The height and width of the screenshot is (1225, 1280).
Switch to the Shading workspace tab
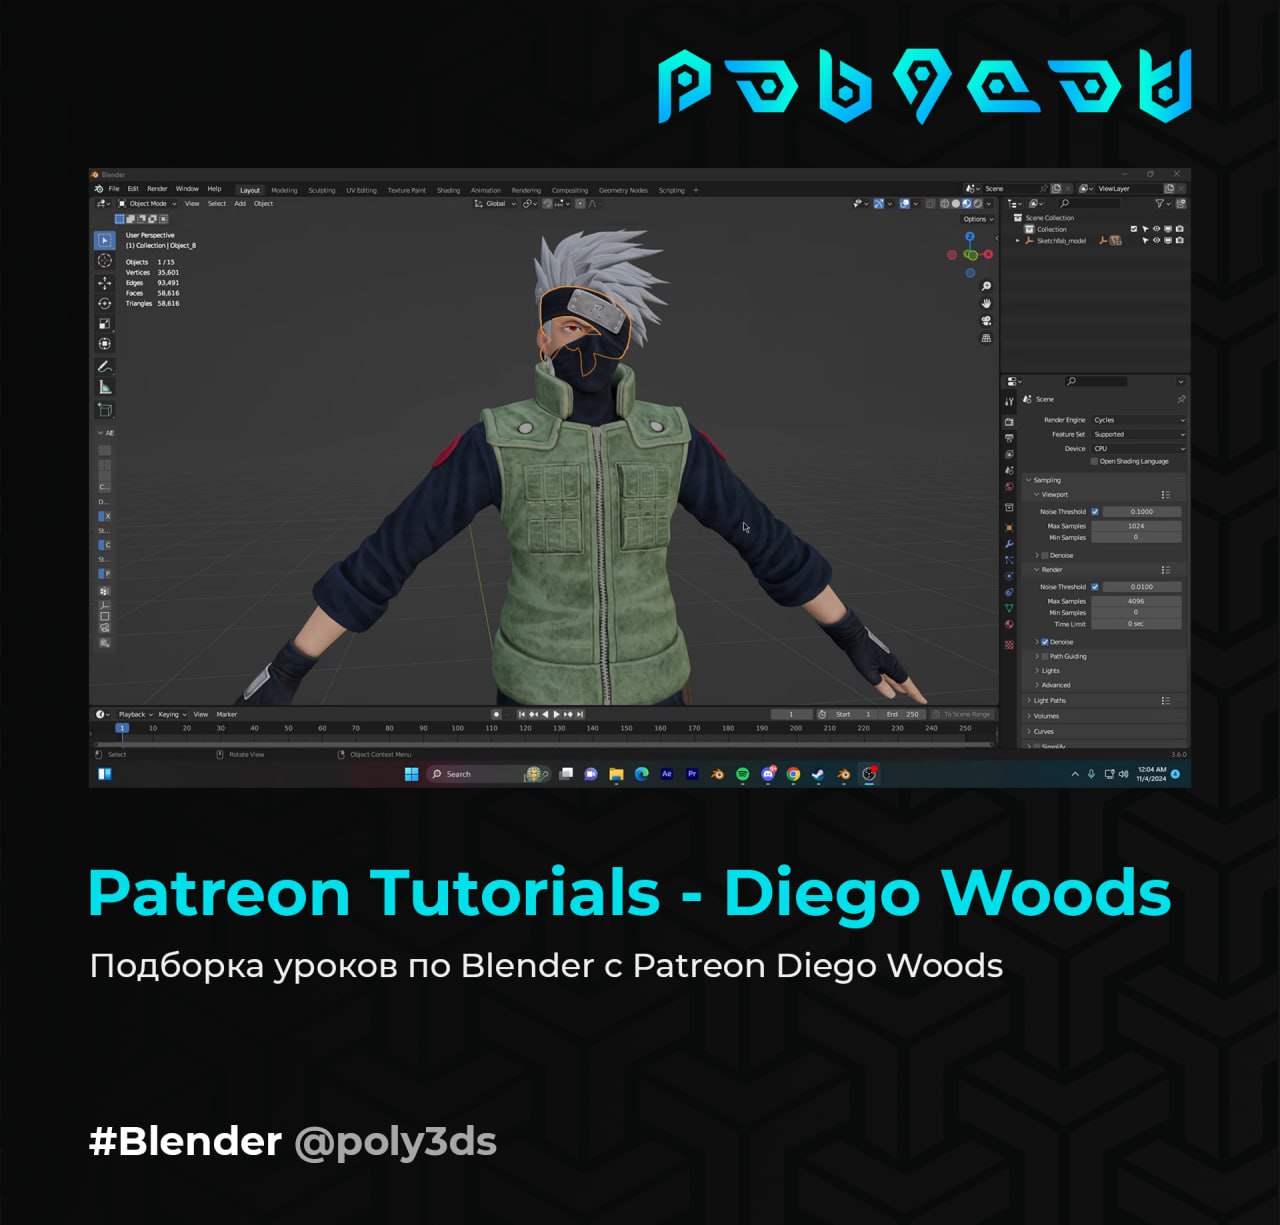(x=448, y=190)
